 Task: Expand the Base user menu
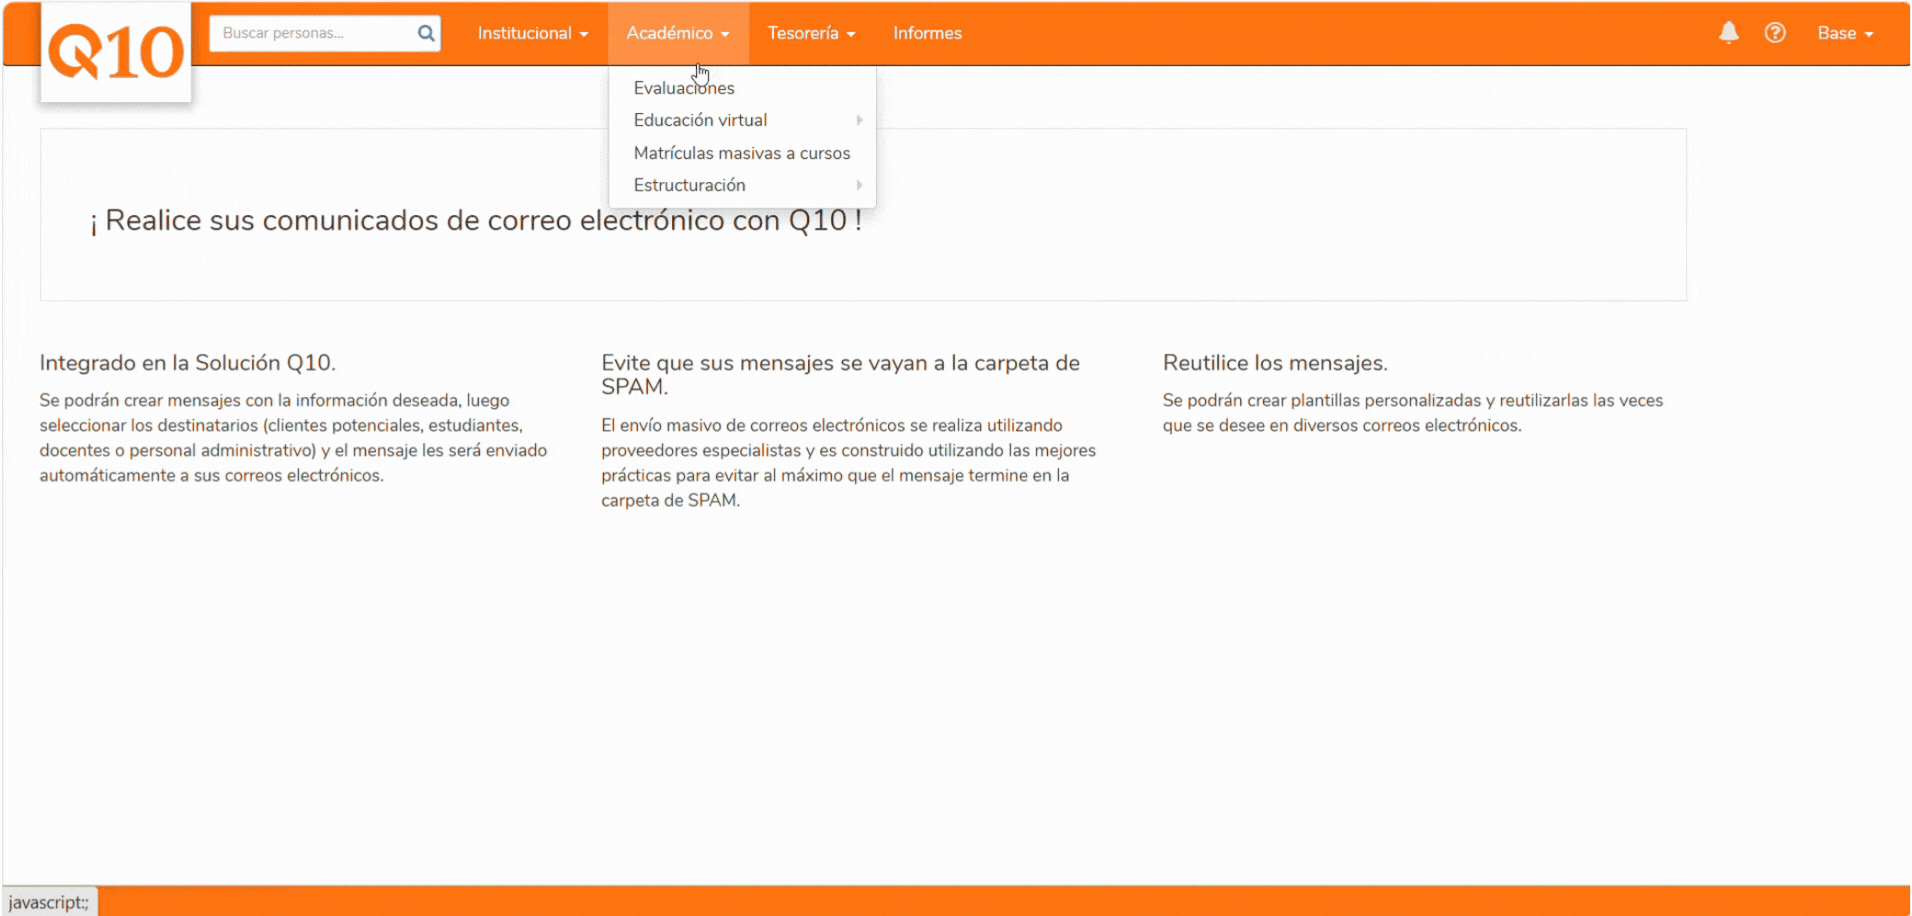[1845, 33]
